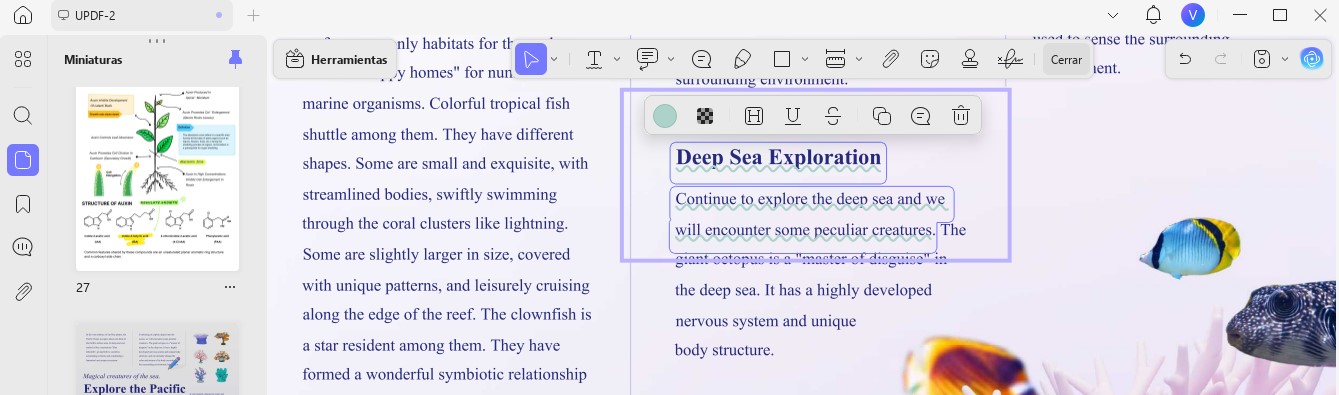Screen dimensions: 1339x395
Task: Select the text markup T tool
Action: [594, 59]
